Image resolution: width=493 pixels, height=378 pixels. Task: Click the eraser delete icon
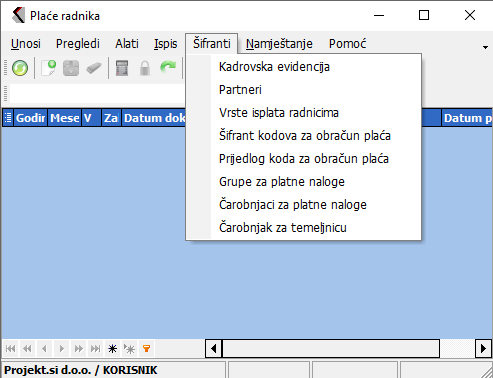[x=94, y=68]
